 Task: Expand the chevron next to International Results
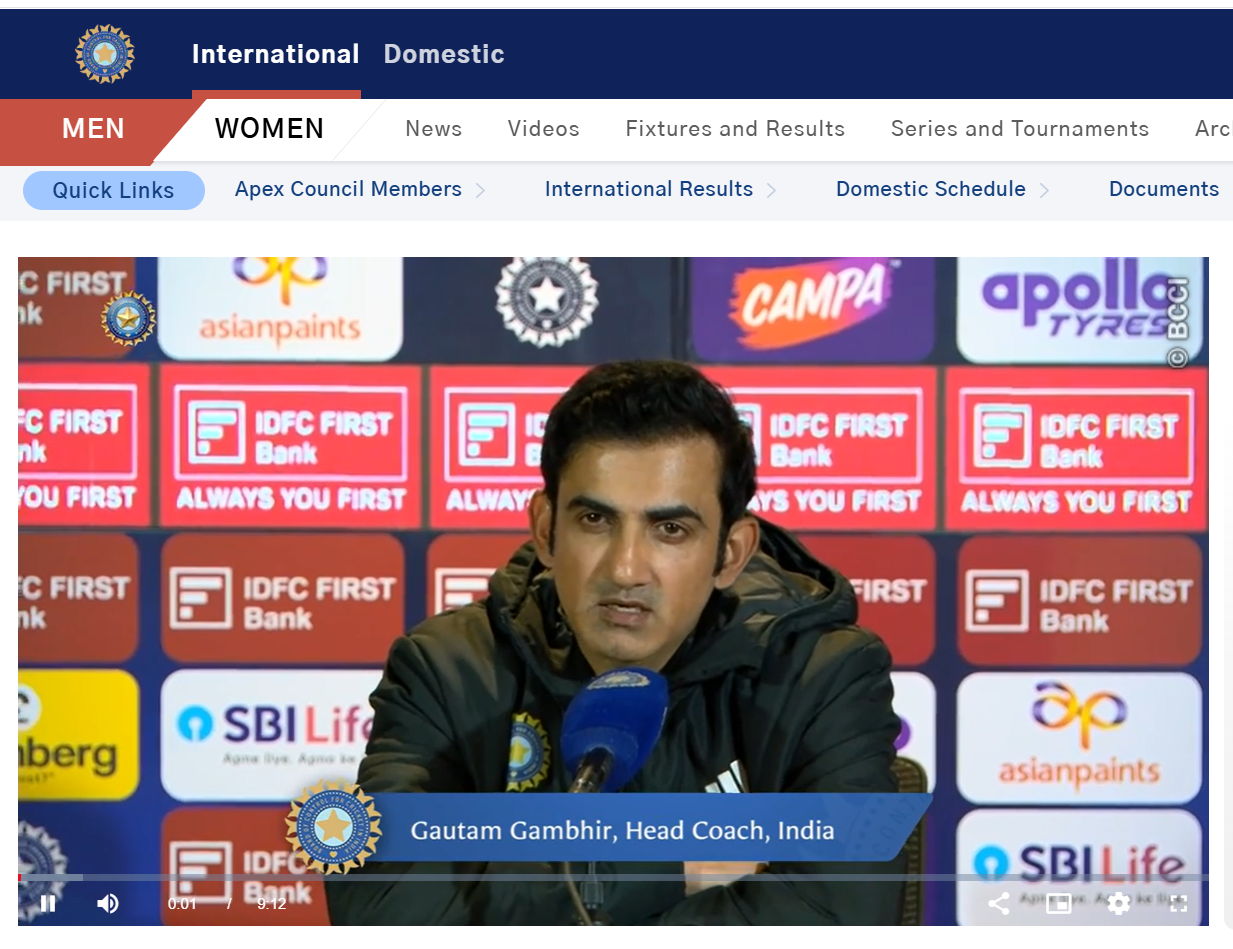771,190
